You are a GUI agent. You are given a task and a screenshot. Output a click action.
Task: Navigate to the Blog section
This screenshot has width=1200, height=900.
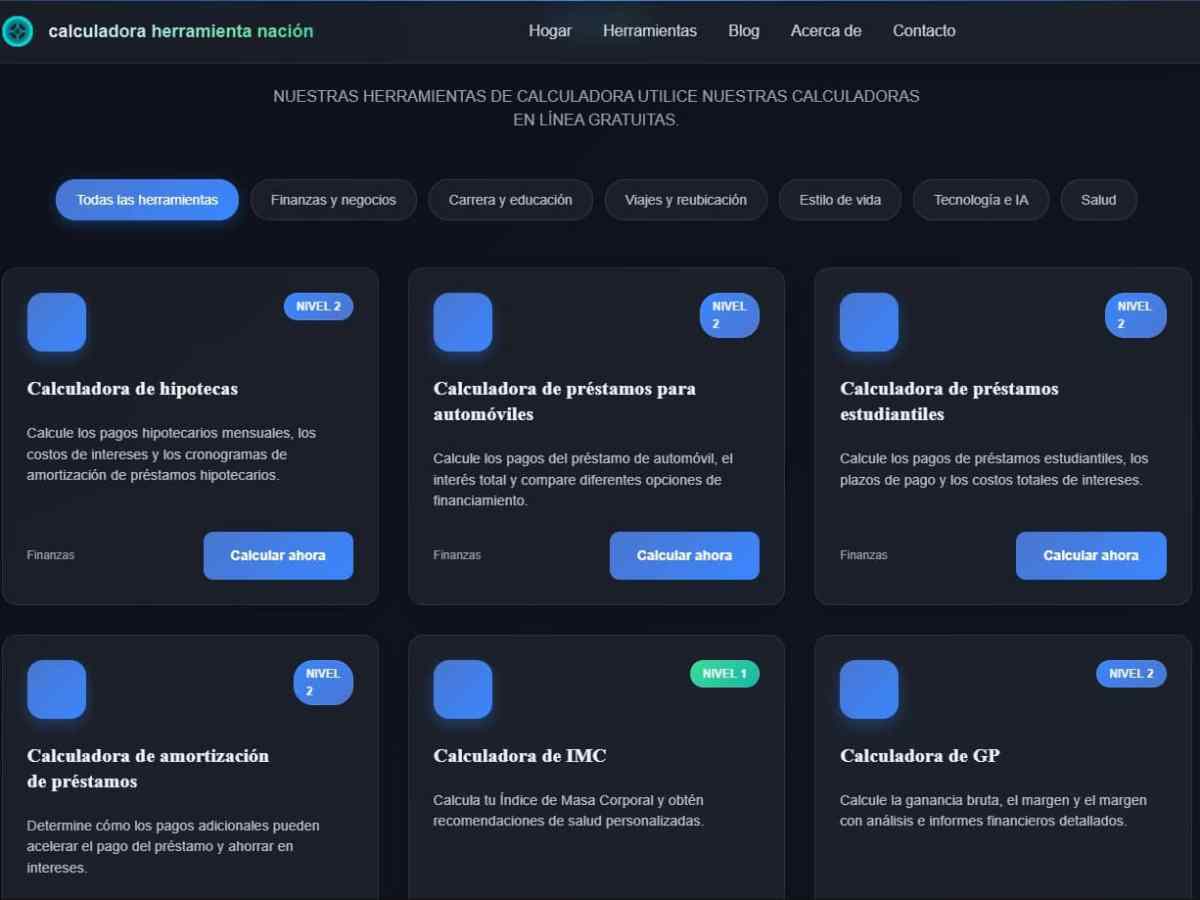click(744, 31)
